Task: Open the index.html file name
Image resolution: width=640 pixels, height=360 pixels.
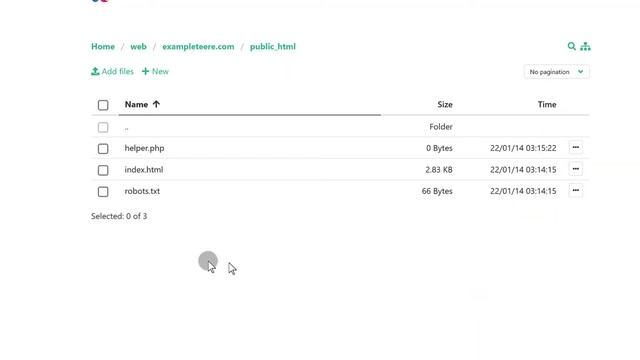Action: [x=144, y=170]
